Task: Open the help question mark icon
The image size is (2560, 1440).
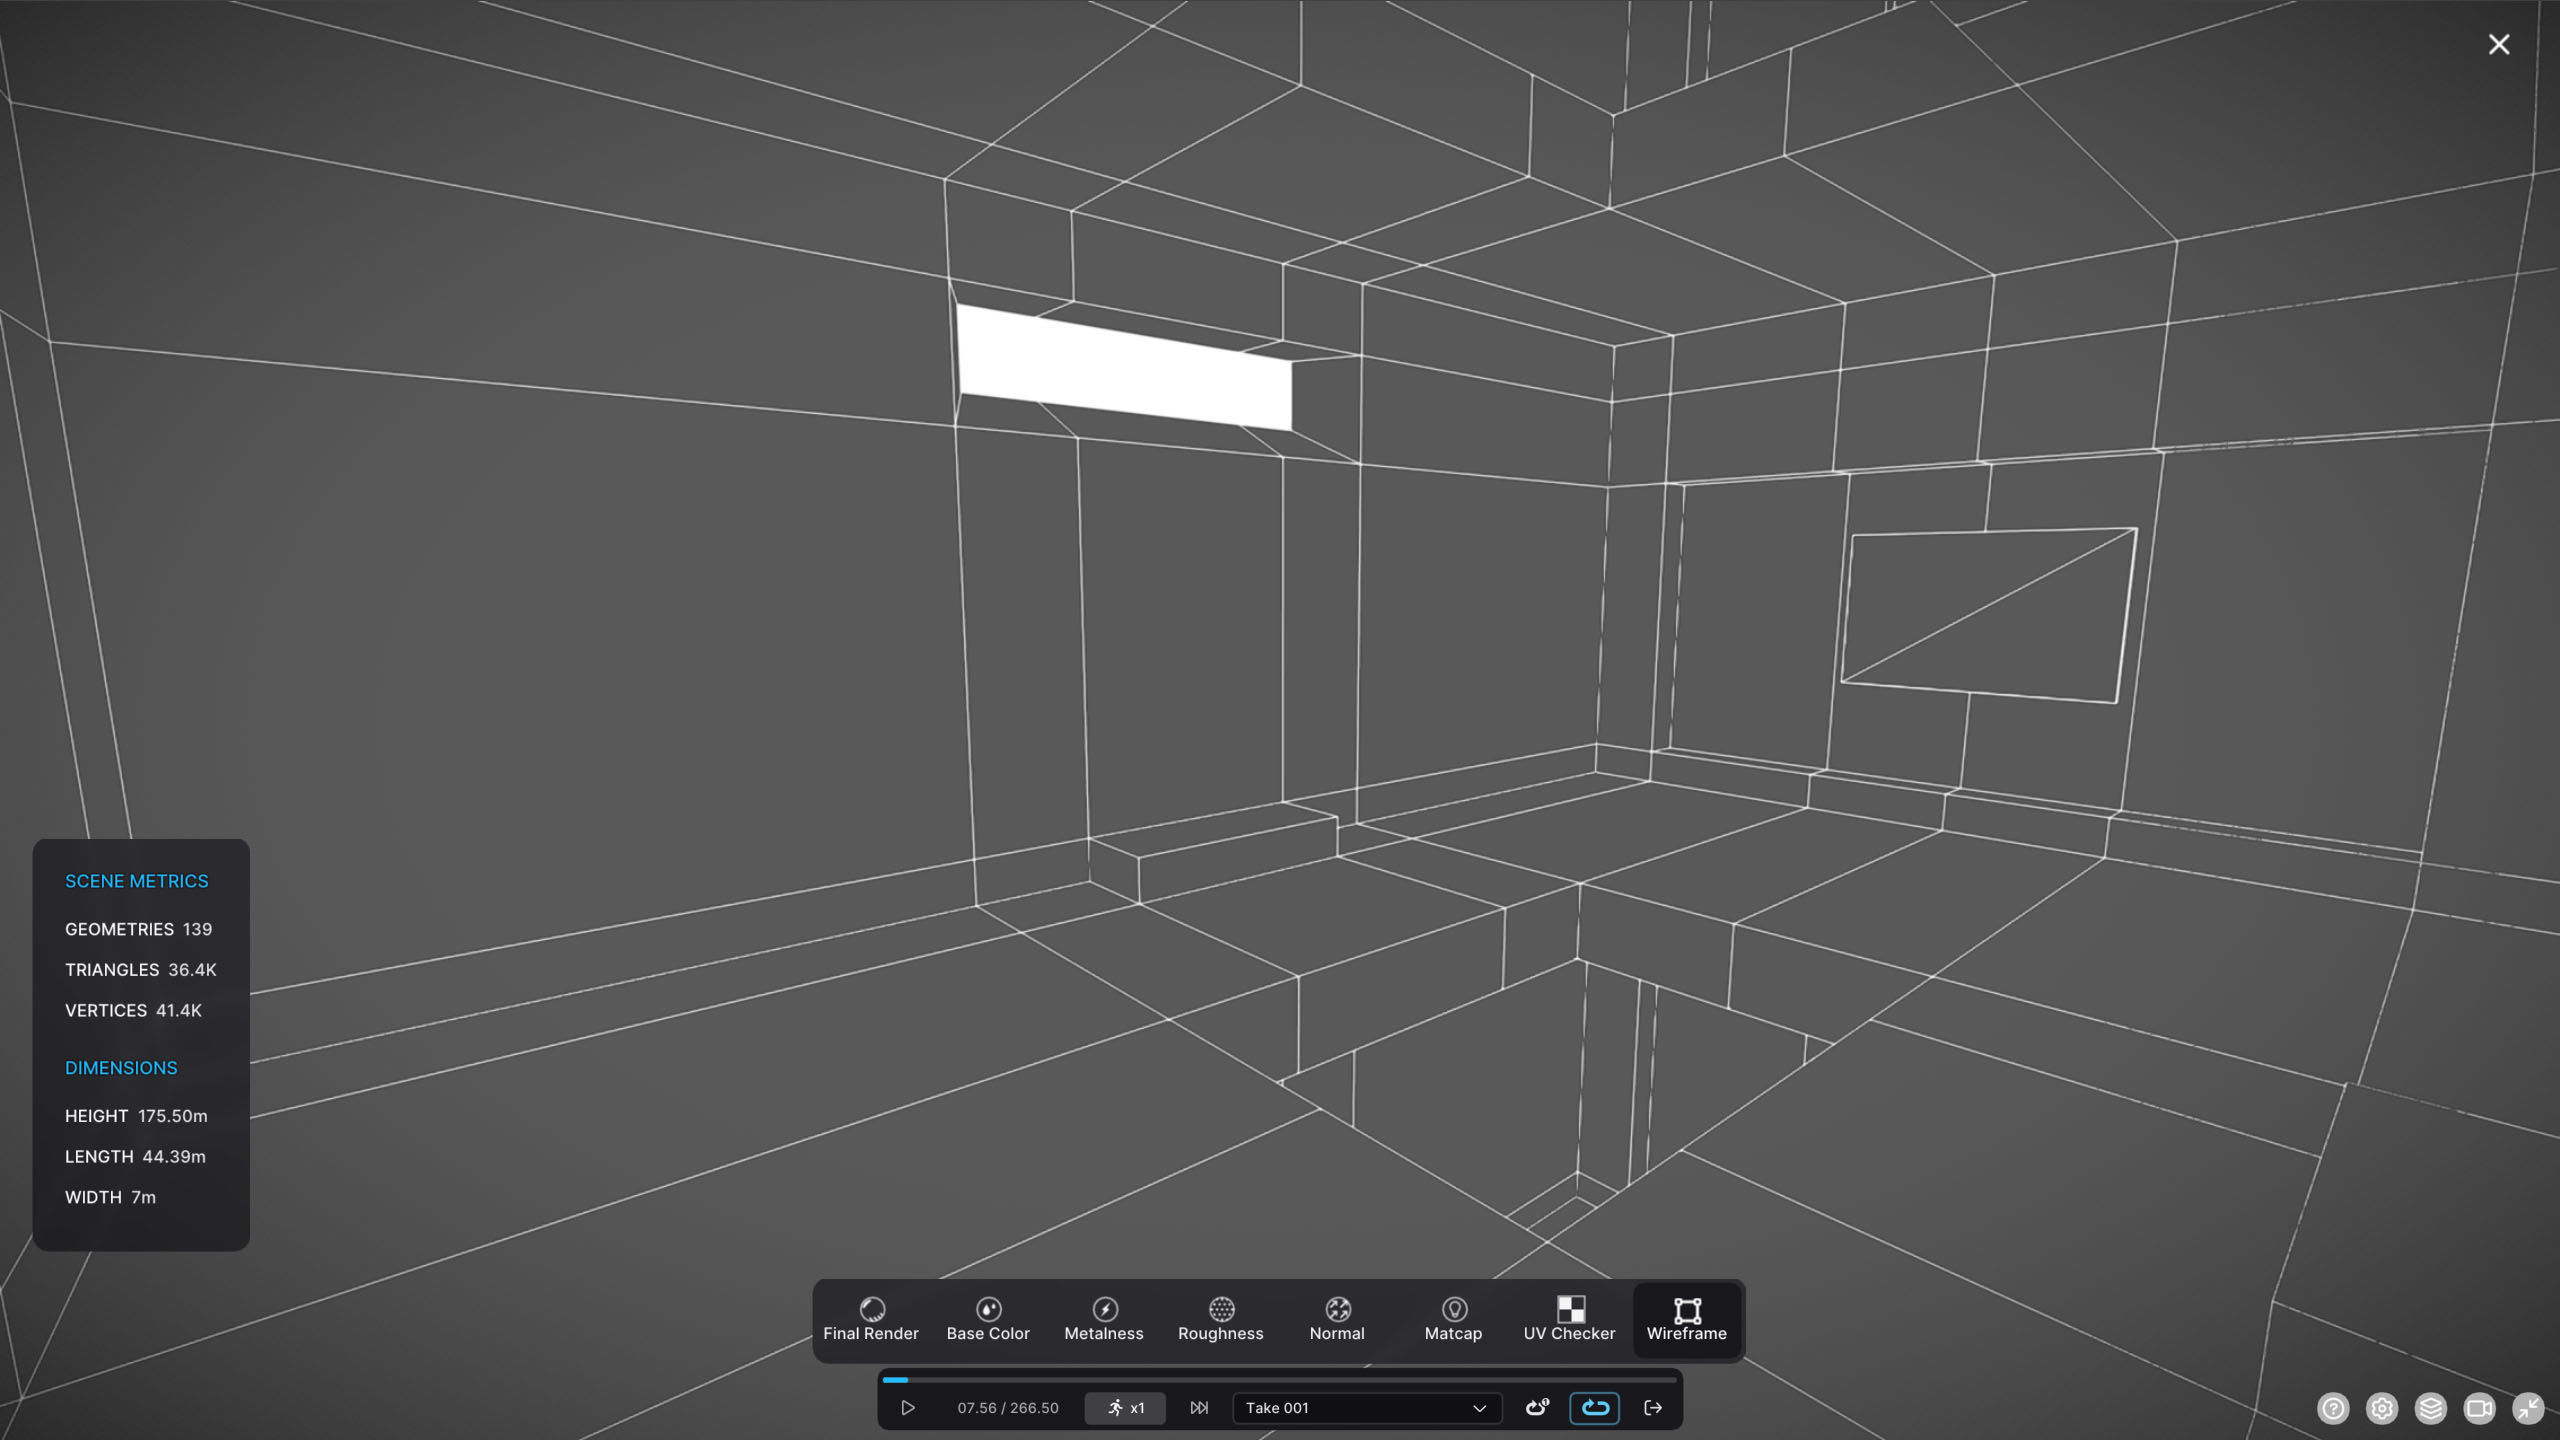Action: [x=2333, y=1409]
